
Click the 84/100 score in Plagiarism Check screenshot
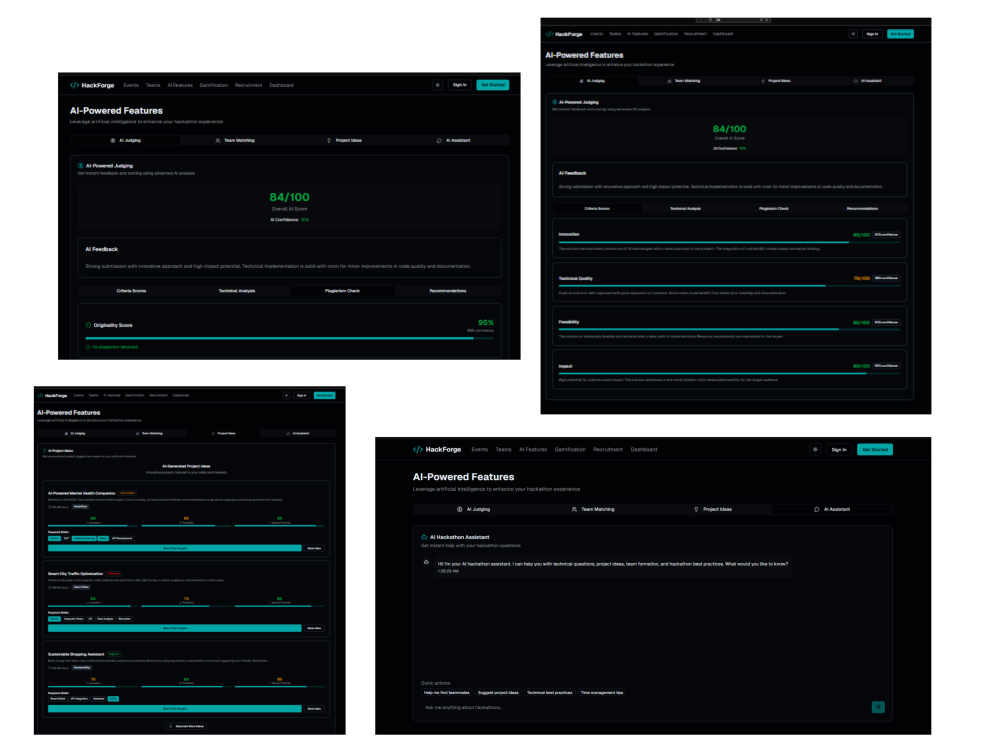(290, 197)
